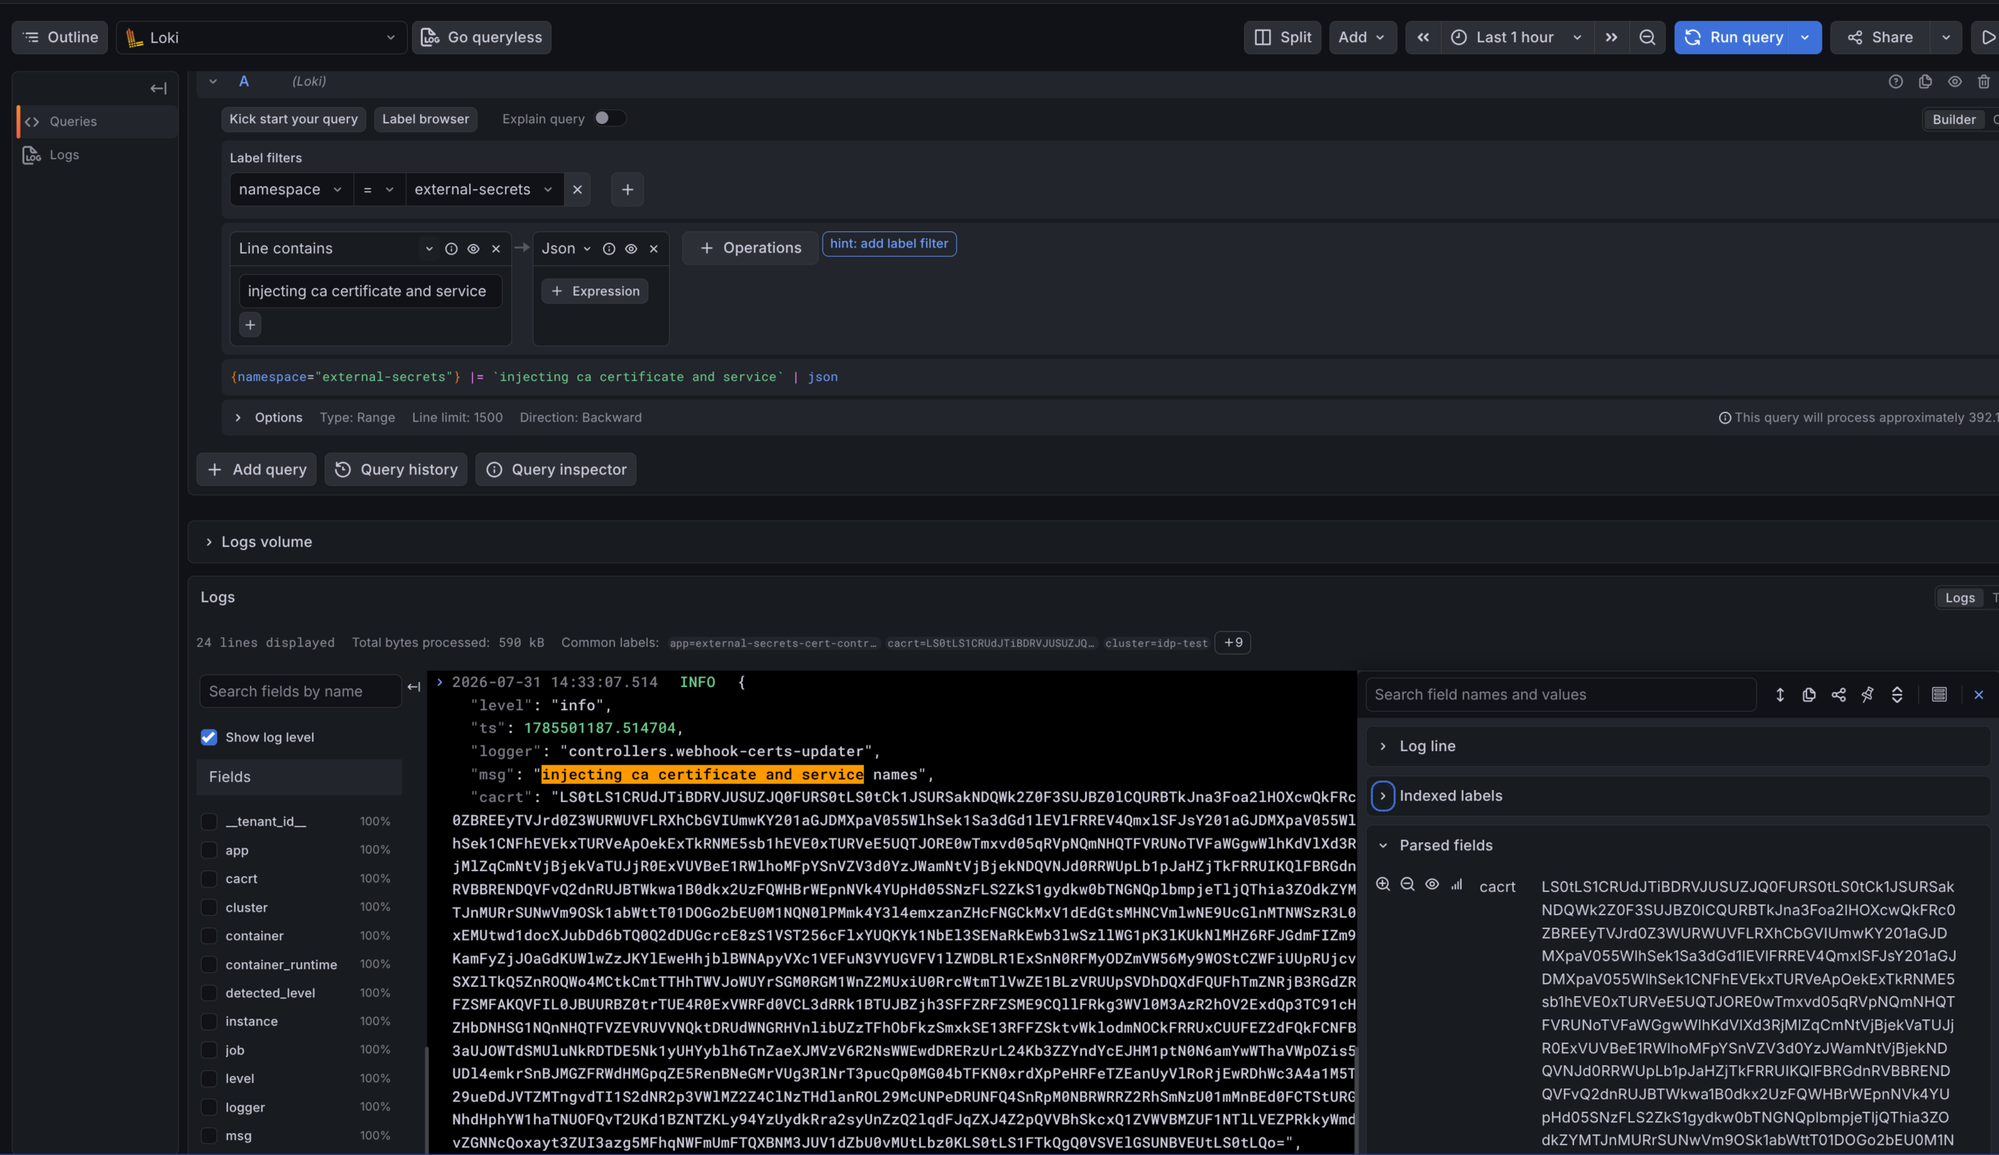Remove the Json operation
This screenshot has height=1155, width=1999.
point(654,249)
